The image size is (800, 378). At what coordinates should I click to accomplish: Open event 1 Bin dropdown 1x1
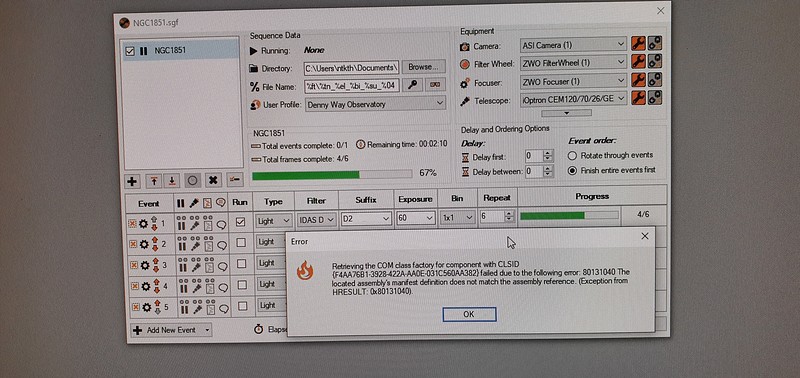tap(458, 217)
